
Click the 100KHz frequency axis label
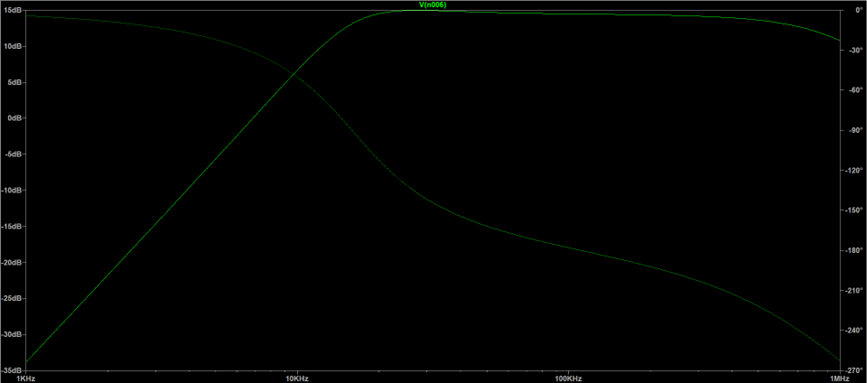coord(568,379)
